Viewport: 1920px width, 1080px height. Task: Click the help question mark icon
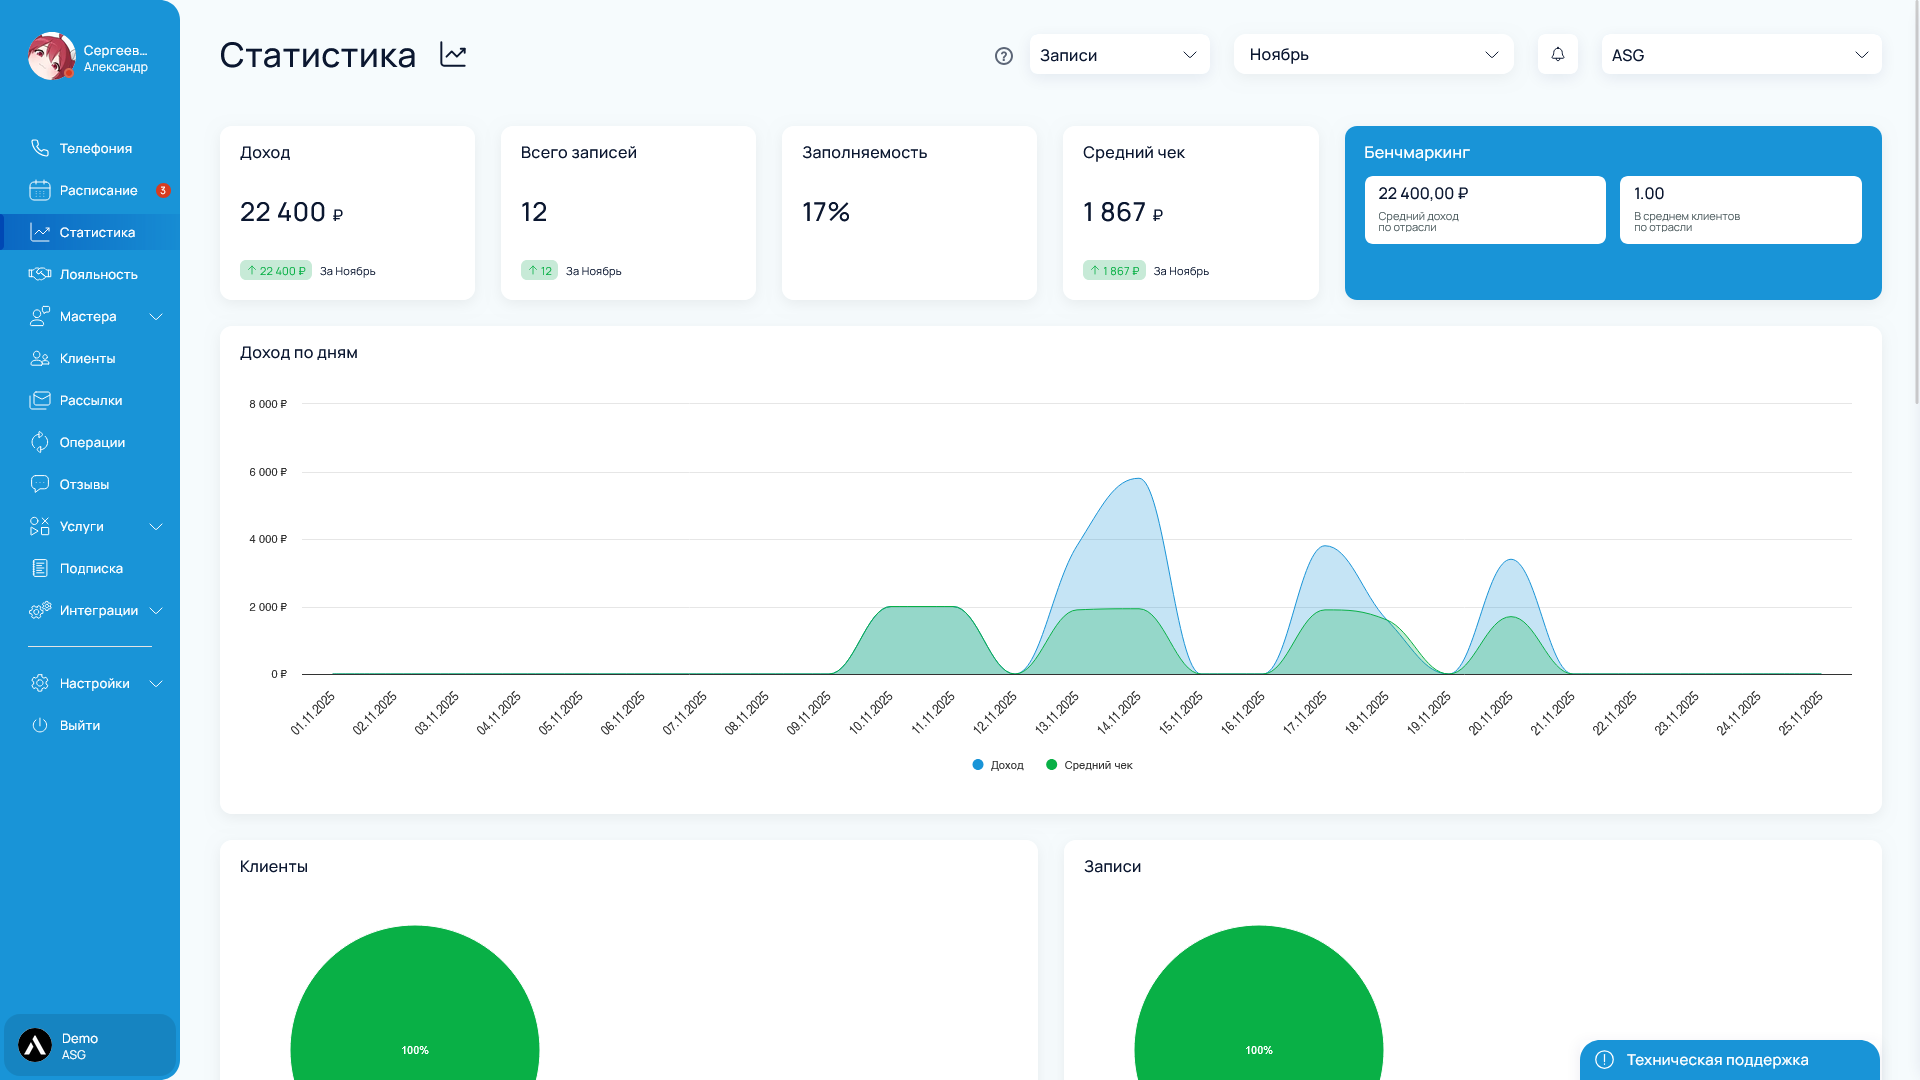[x=1004, y=56]
